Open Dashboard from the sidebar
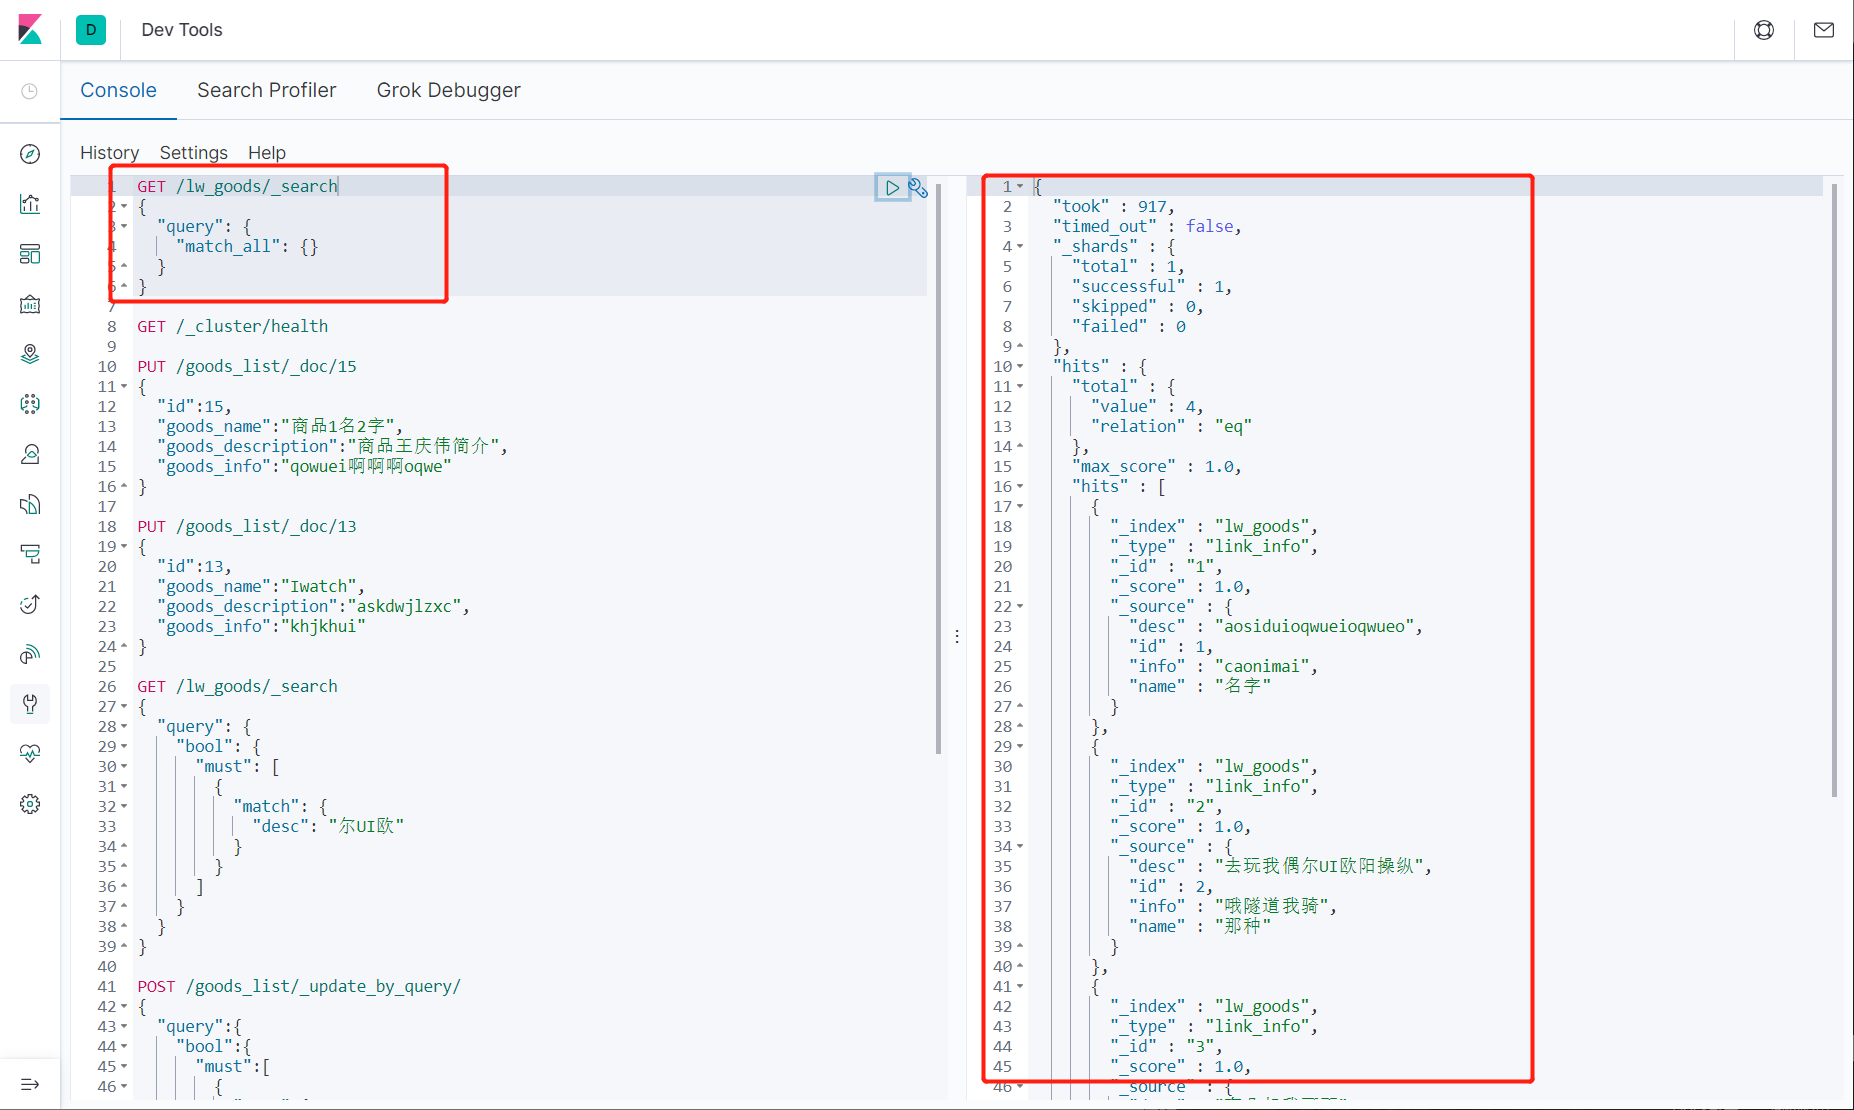 pos(30,254)
